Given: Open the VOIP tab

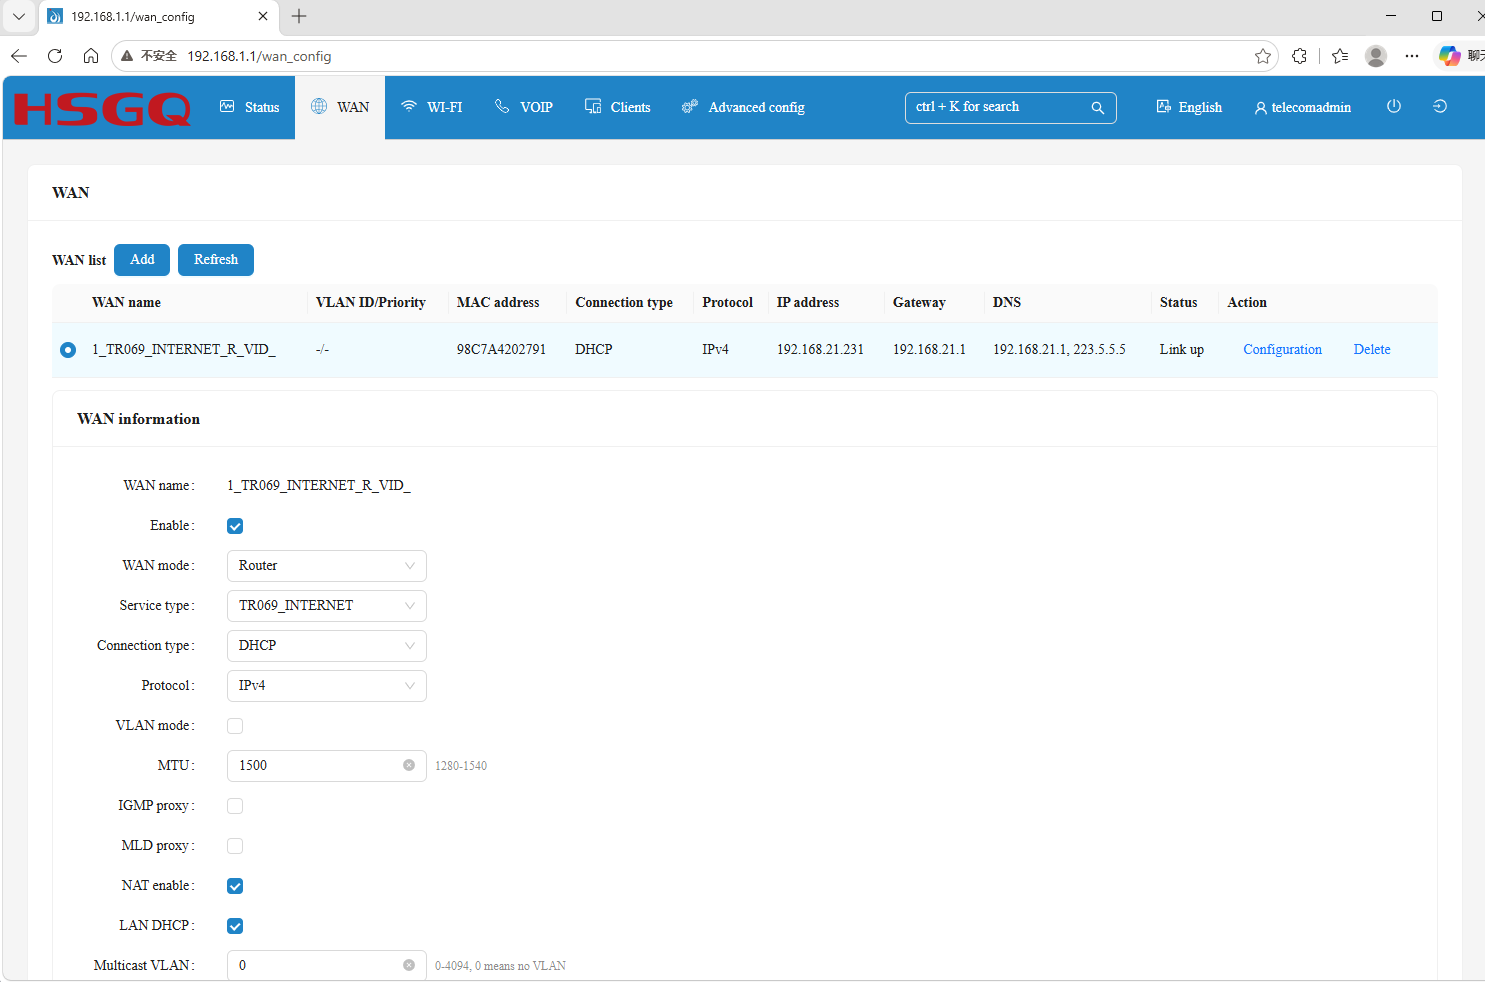Looking at the screenshot, I should 524,107.
